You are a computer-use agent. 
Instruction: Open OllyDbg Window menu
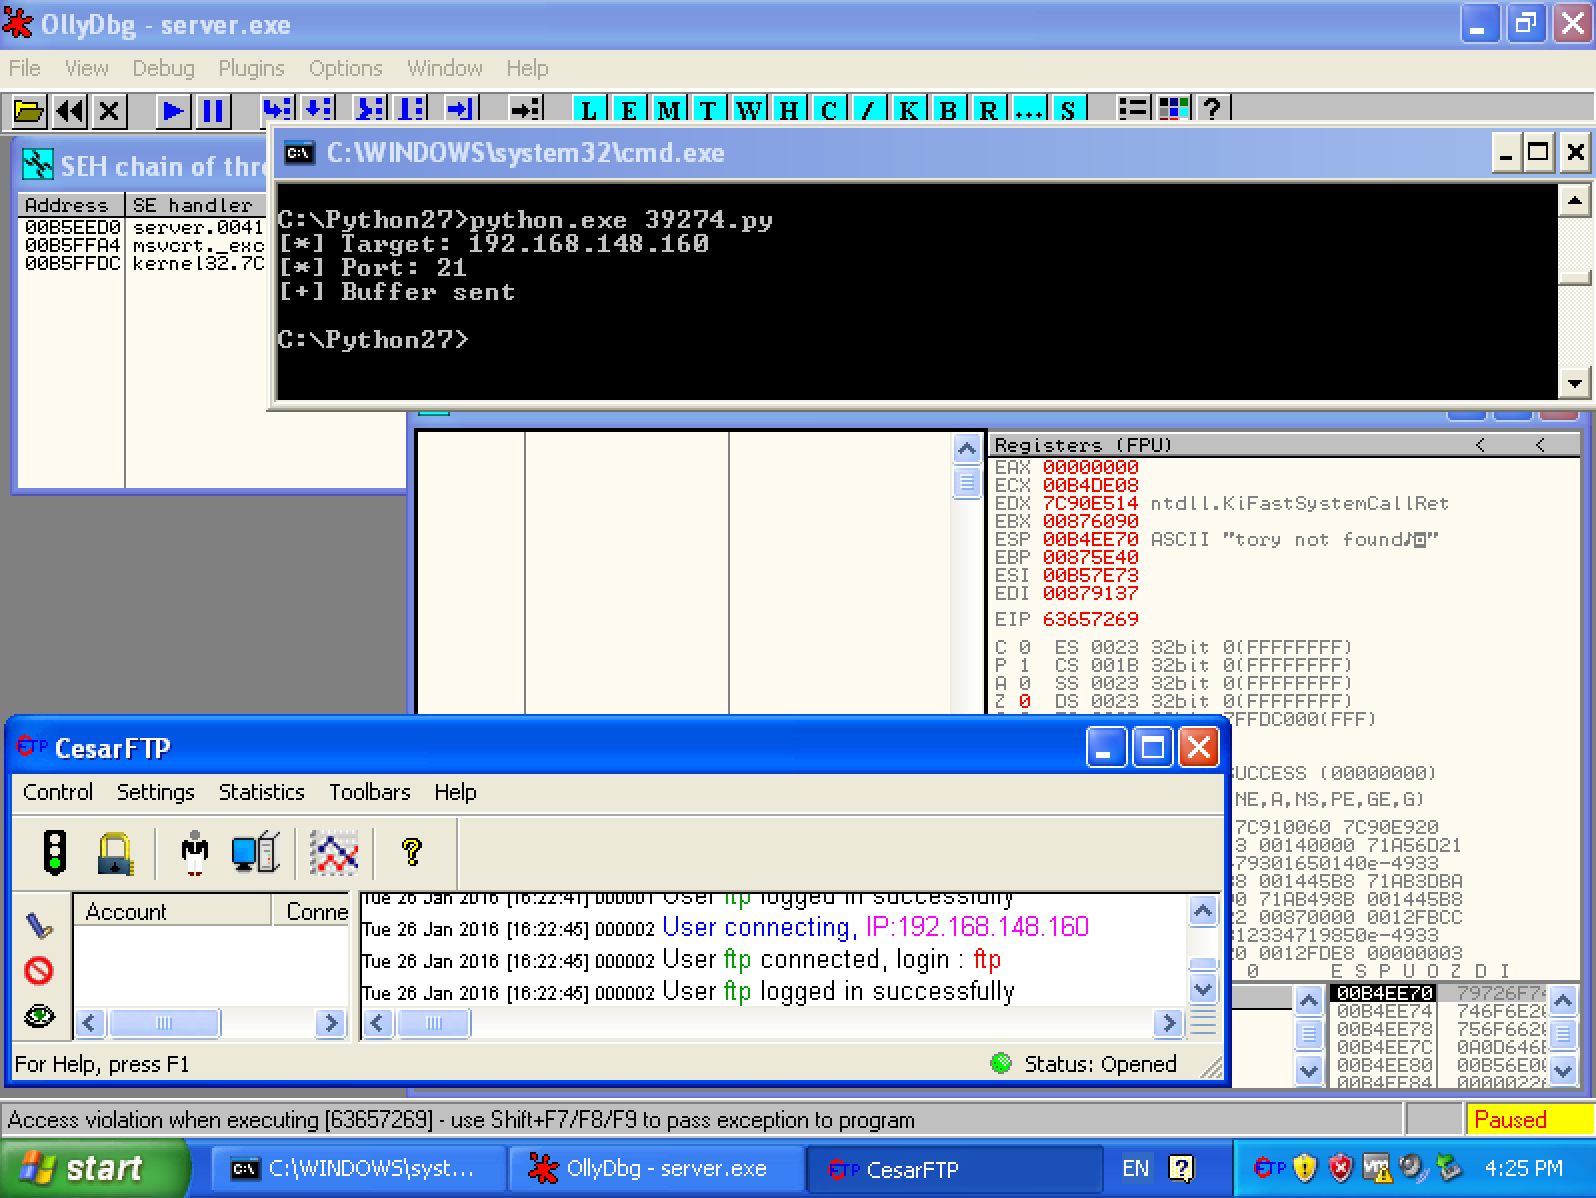pos(445,68)
